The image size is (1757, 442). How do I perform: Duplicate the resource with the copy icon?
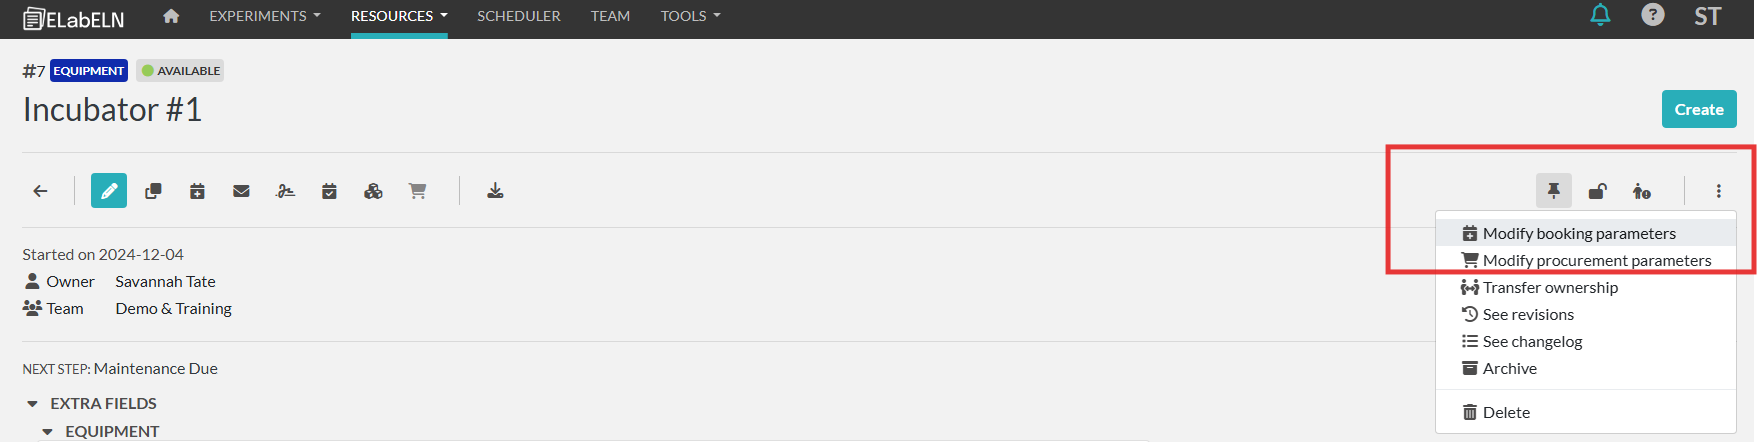[153, 191]
